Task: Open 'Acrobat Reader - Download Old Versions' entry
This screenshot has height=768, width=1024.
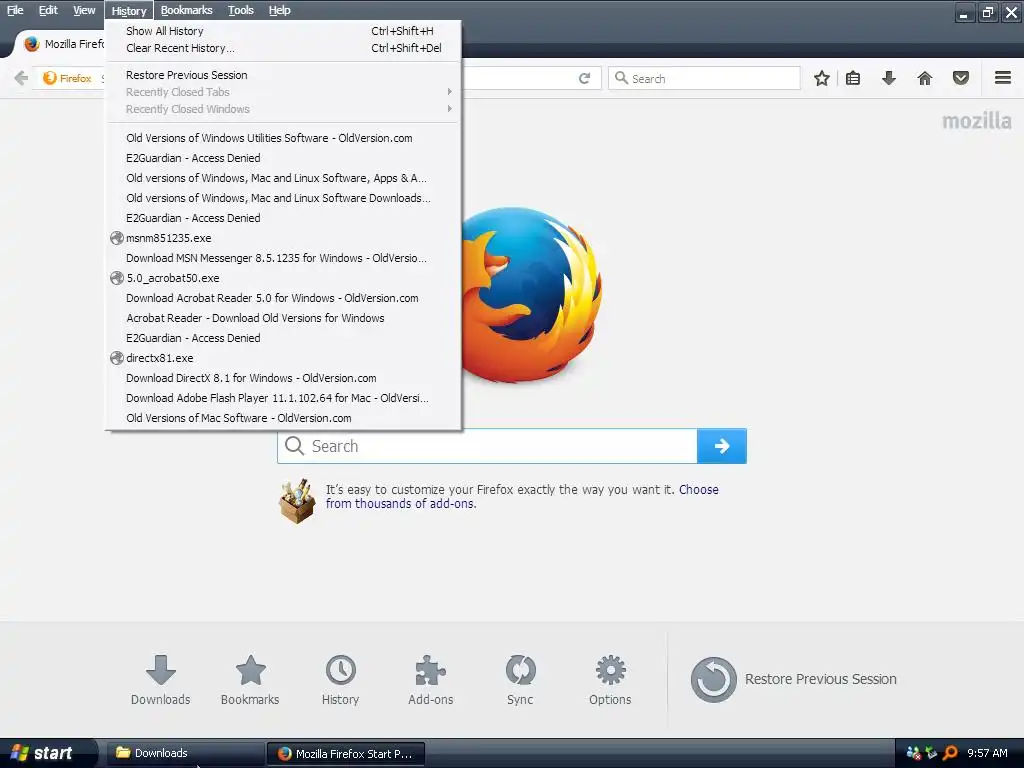Action: point(283,318)
